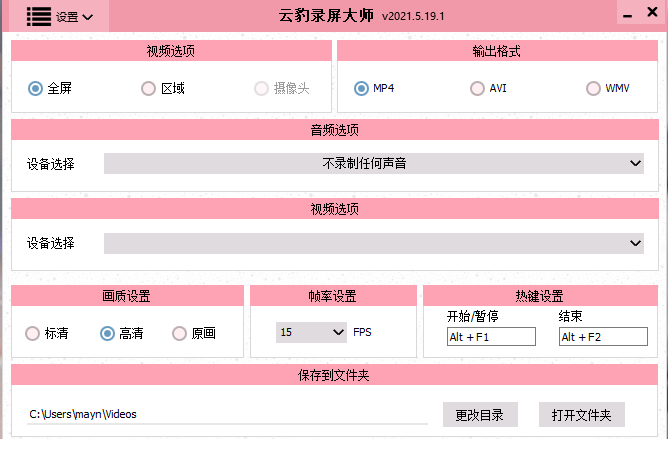
Task: Click the 帧率设置 section header
Action: coord(333,296)
